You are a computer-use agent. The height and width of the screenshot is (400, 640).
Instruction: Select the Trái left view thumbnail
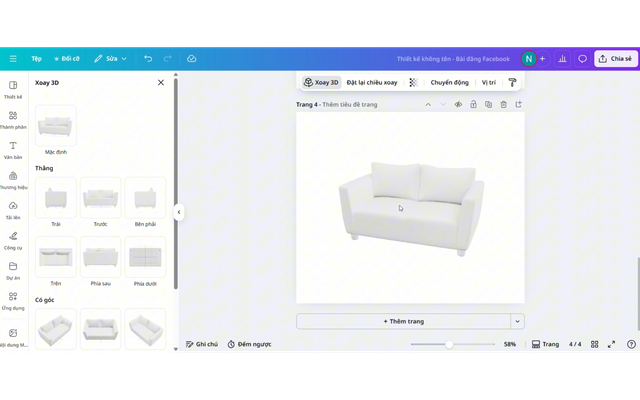coord(56,198)
